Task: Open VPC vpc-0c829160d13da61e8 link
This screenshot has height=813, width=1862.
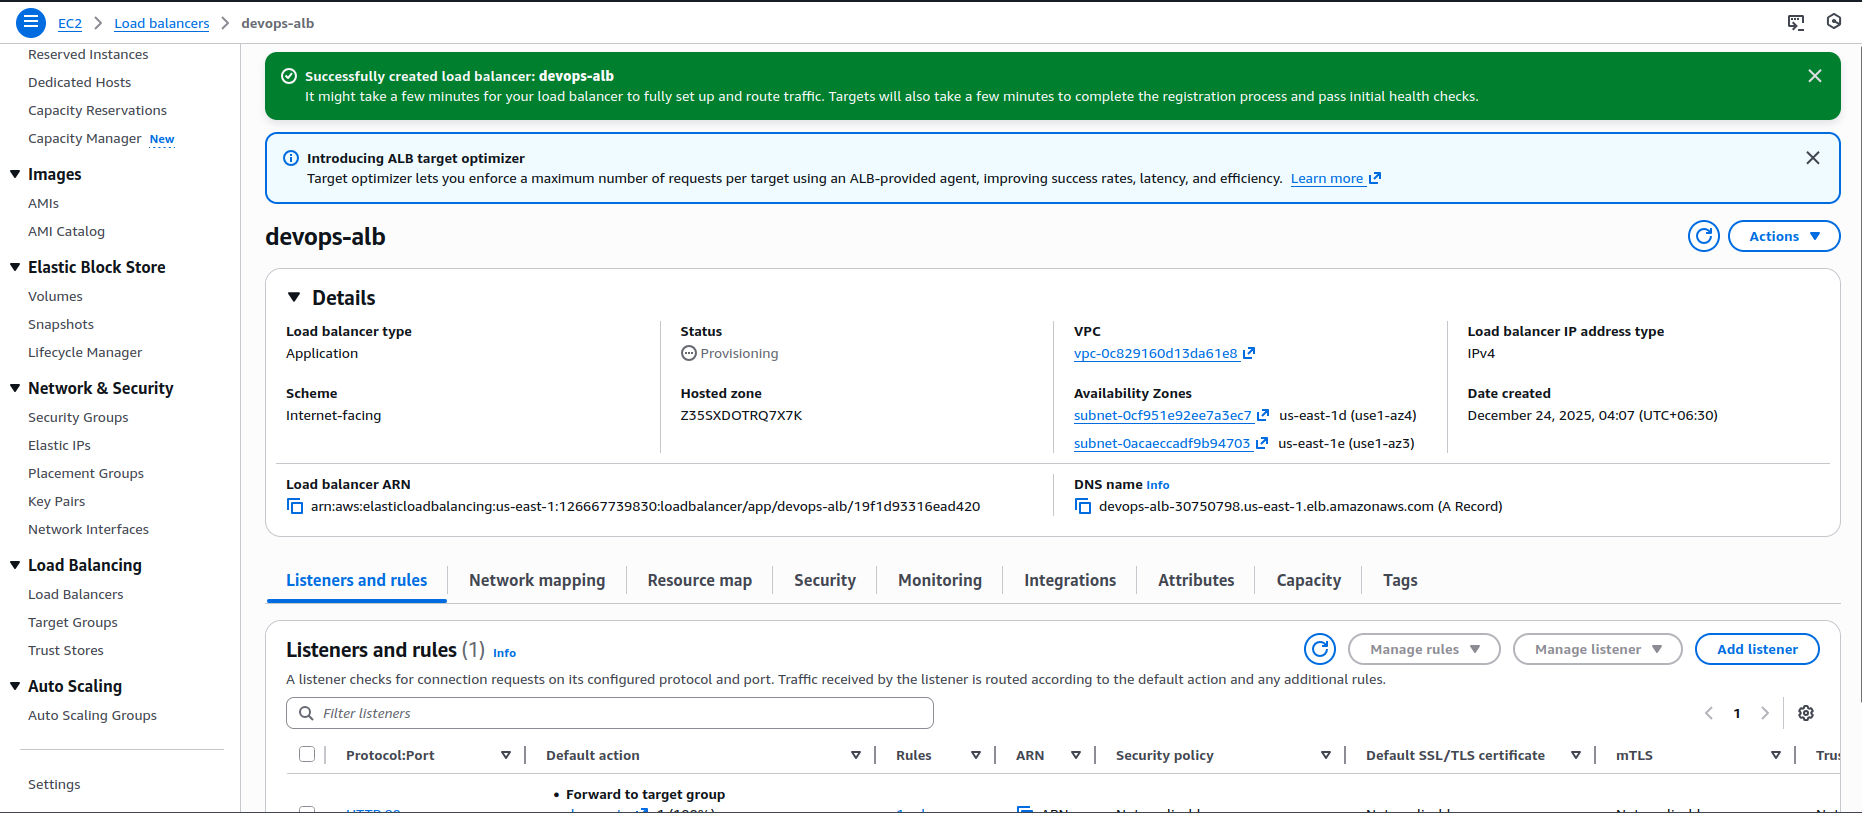Action: click(1164, 353)
